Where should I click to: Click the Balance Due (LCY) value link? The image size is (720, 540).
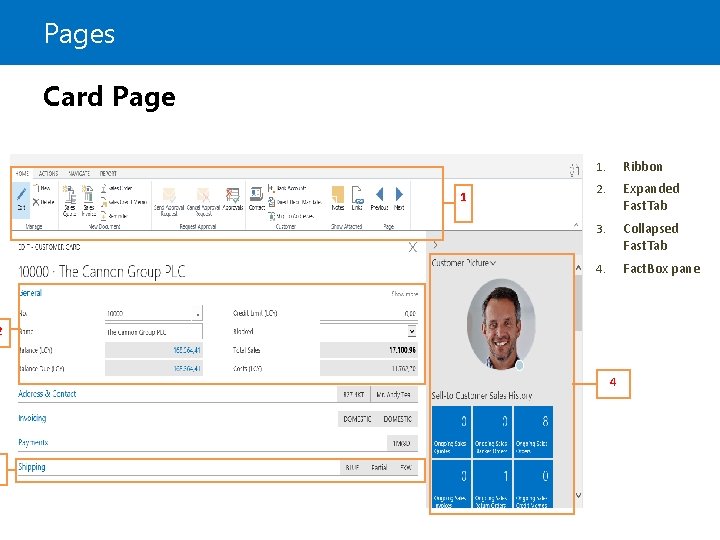click(x=186, y=368)
